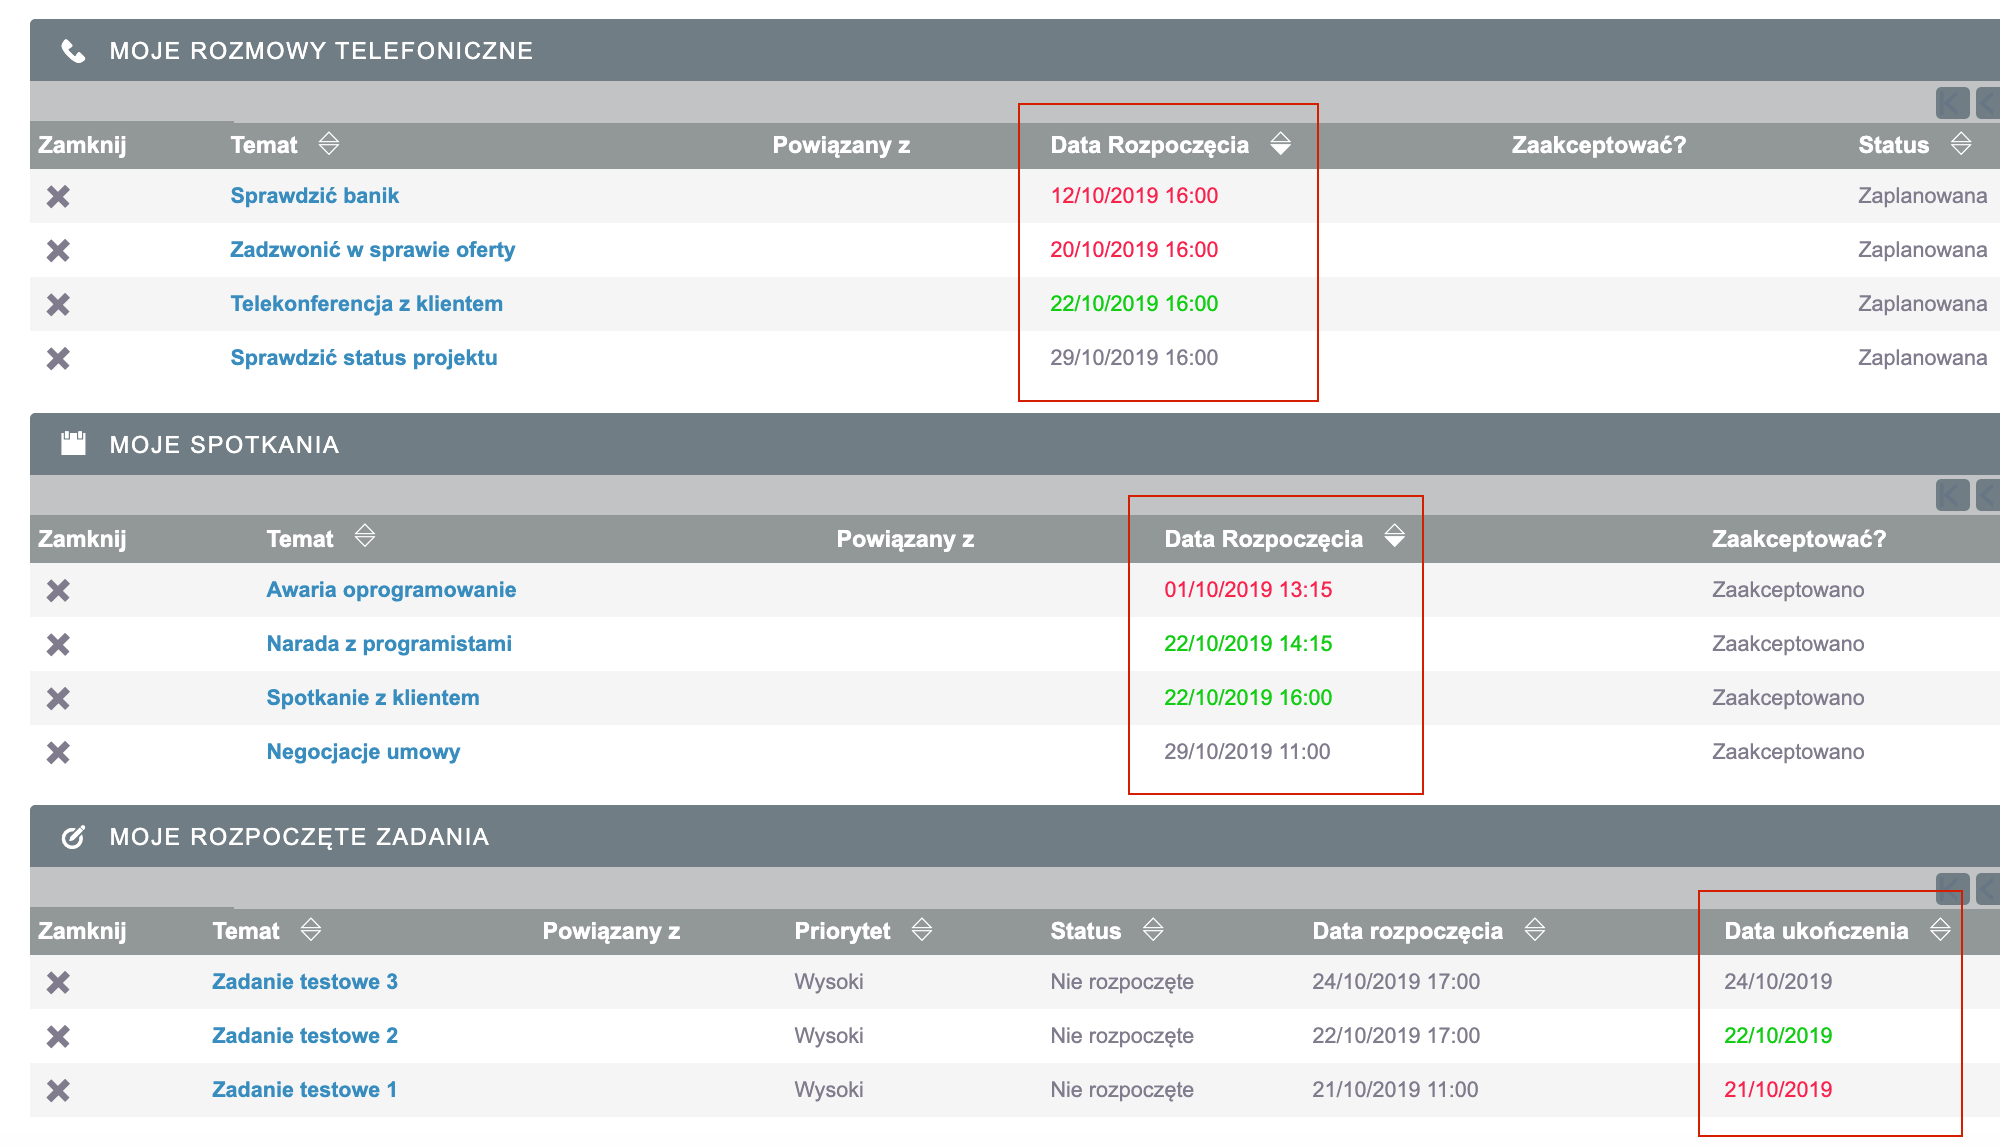Click Powiązany z header in meetings table
The image size is (2000, 1147).
[x=905, y=539]
